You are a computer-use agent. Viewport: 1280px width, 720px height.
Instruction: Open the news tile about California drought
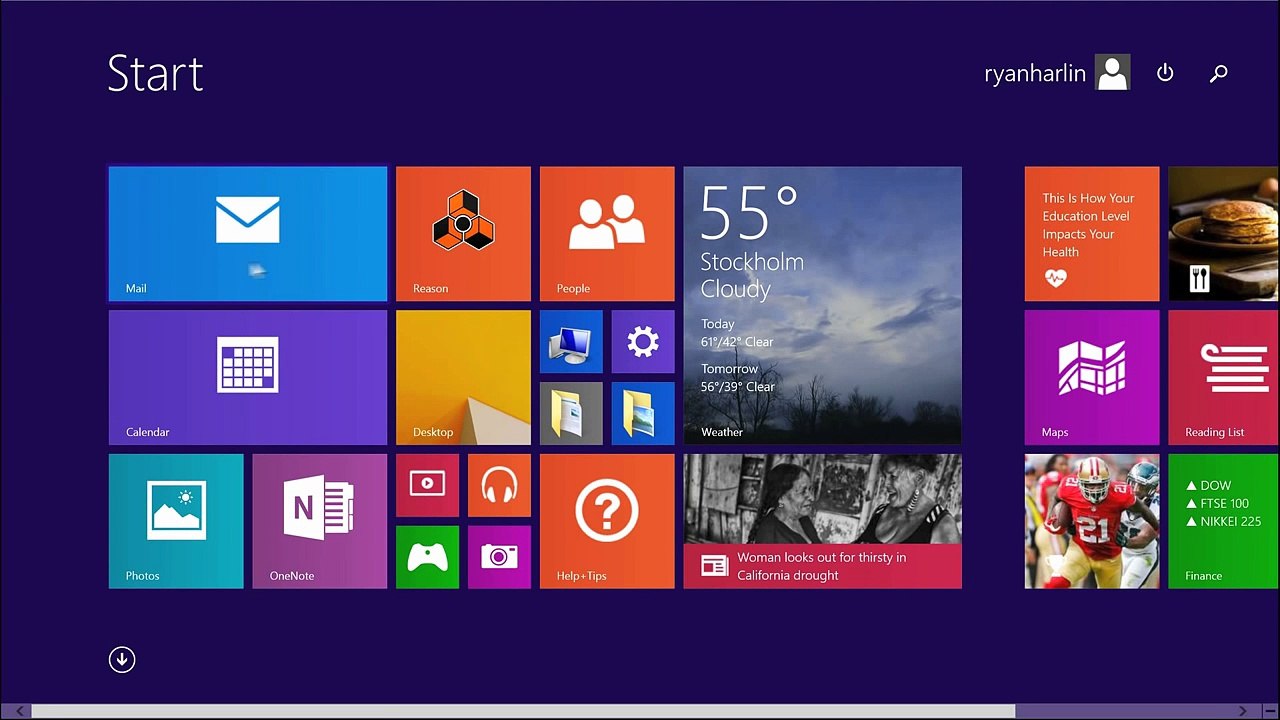(x=823, y=521)
